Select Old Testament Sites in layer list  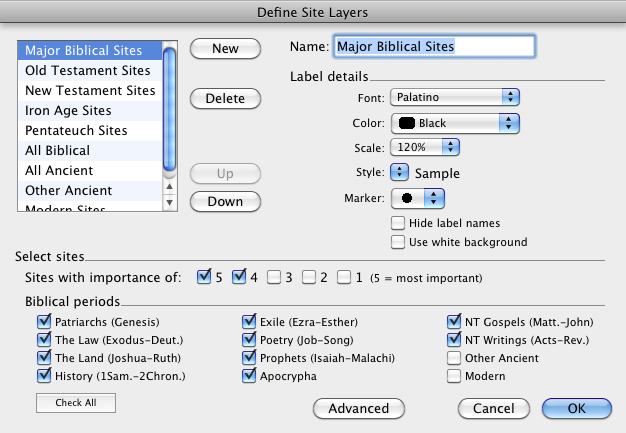click(88, 71)
